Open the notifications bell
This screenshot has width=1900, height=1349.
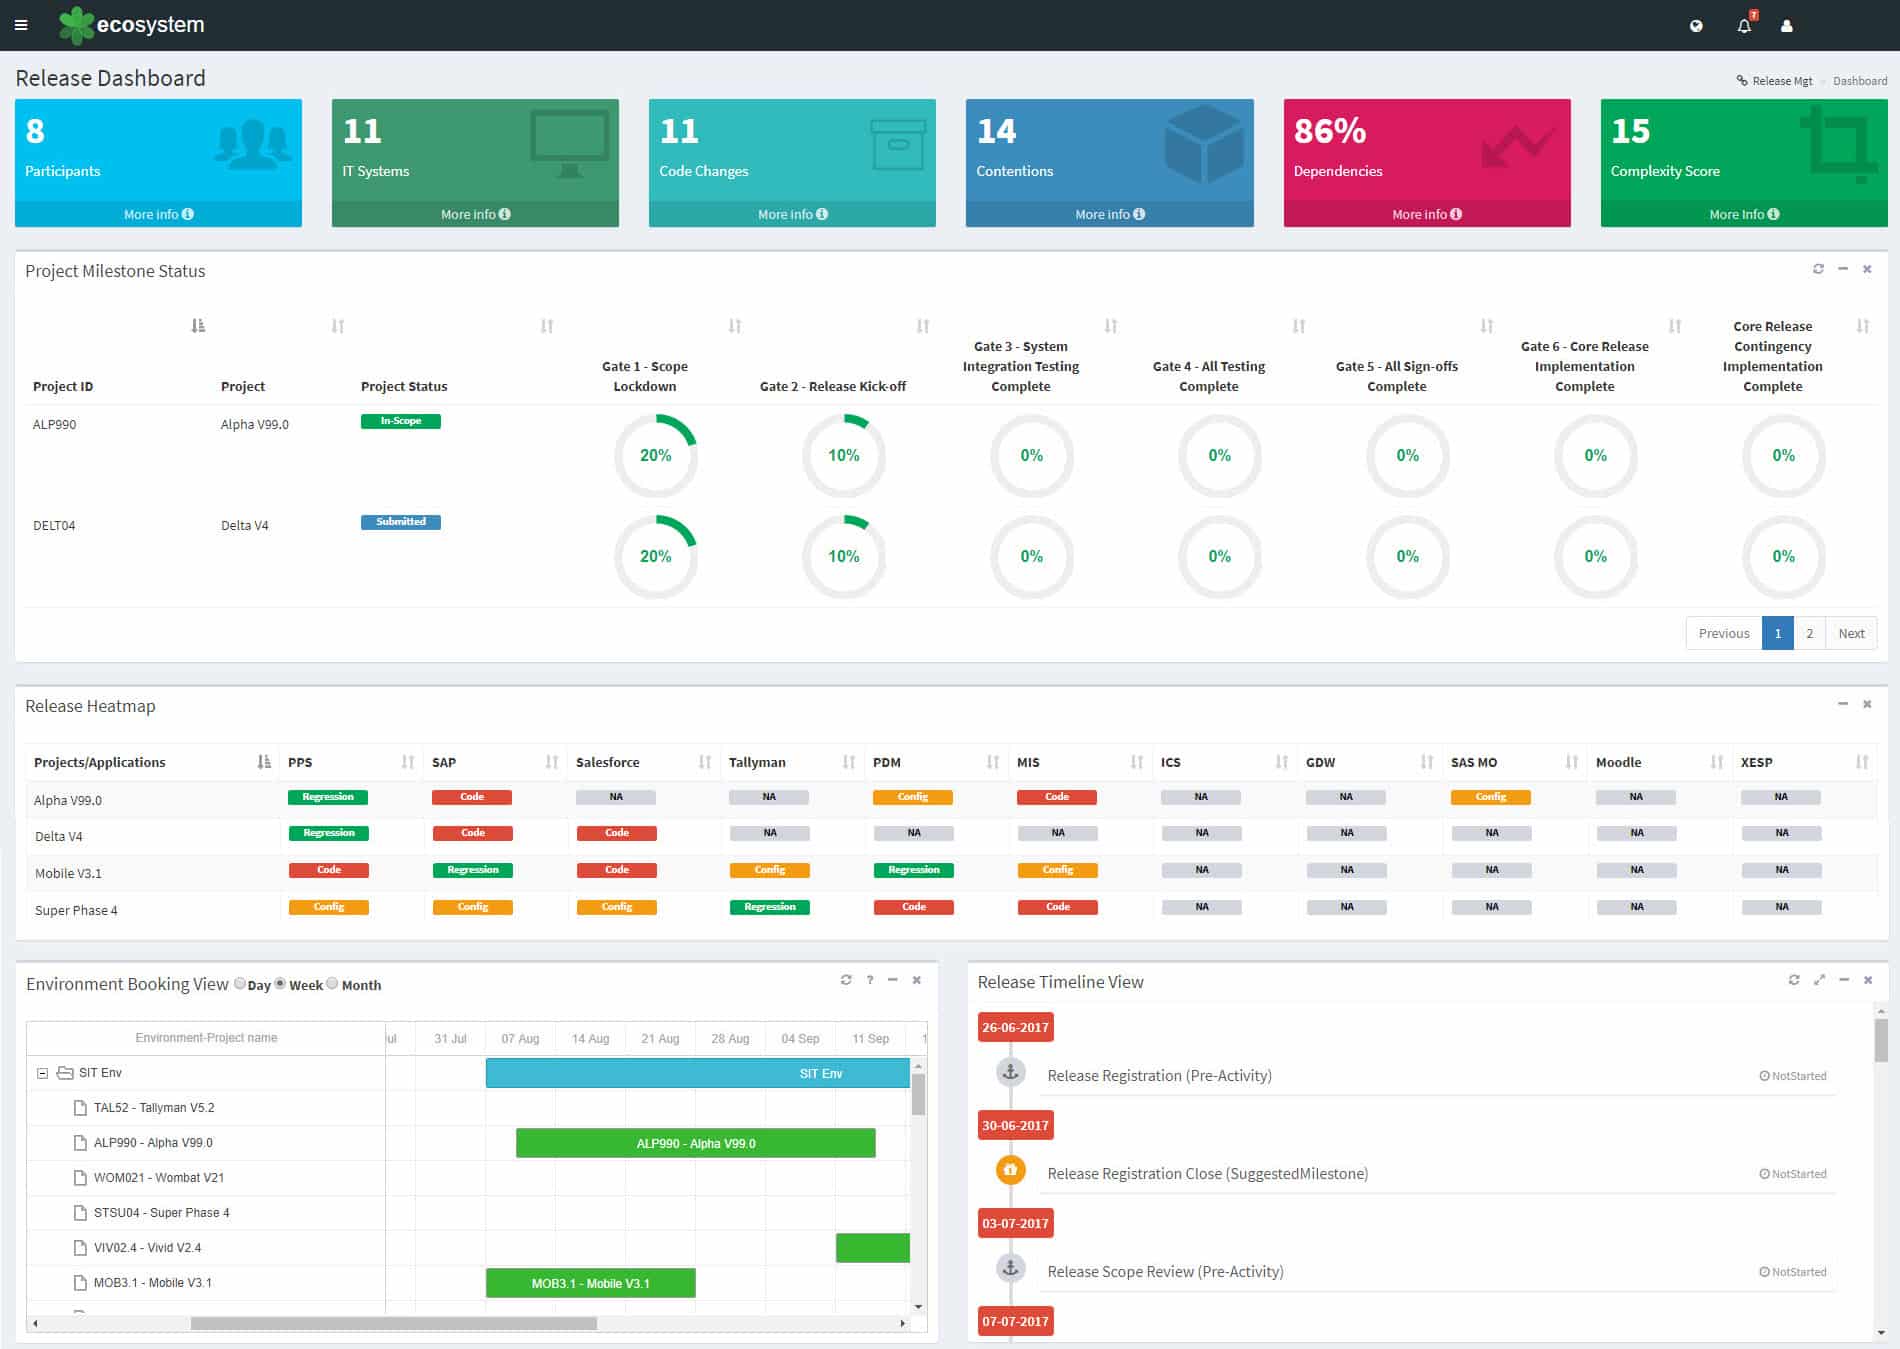pyautogui.click(x=1744, y=26)
